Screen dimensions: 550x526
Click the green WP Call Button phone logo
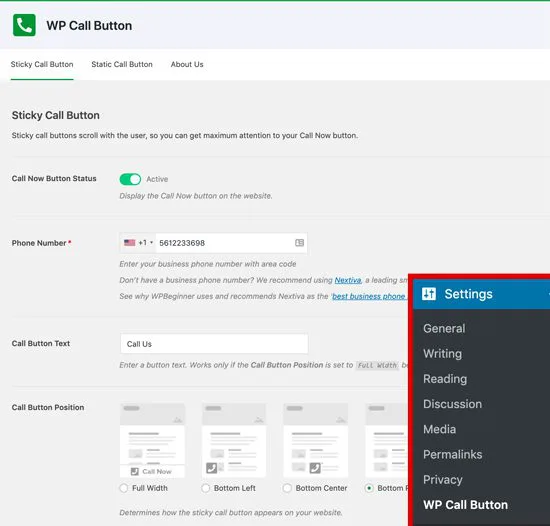(x=24, y=25)
